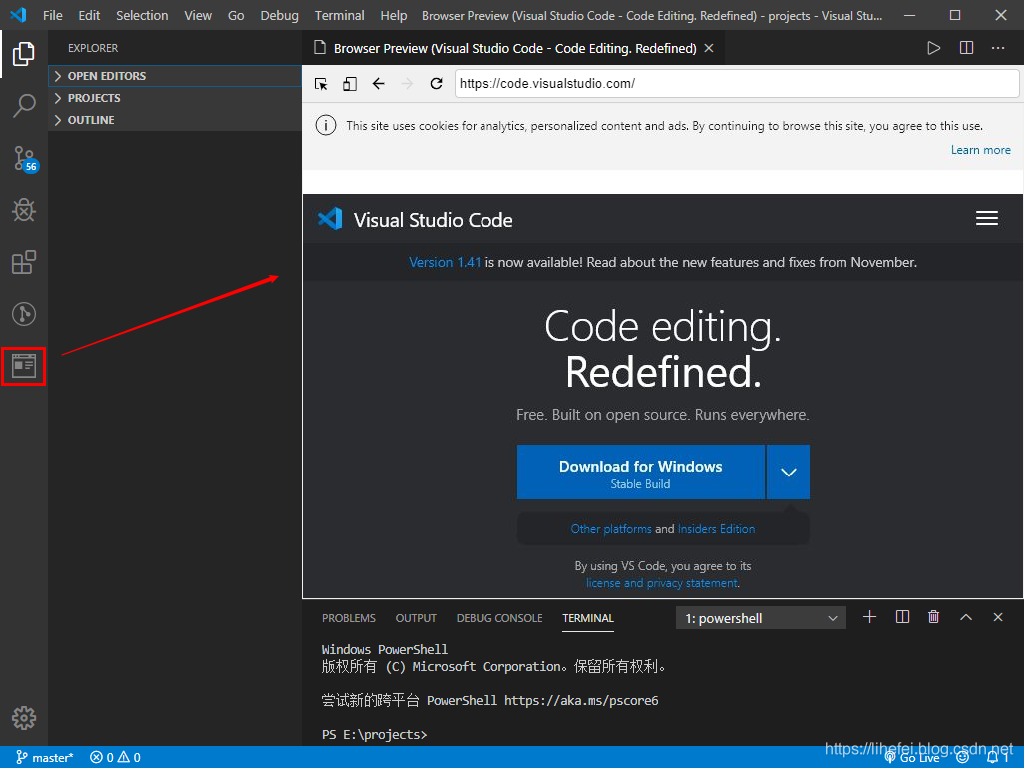
Task: Click the cookie notice info icon
Action: pyautogui.click(x=326, y=125)
